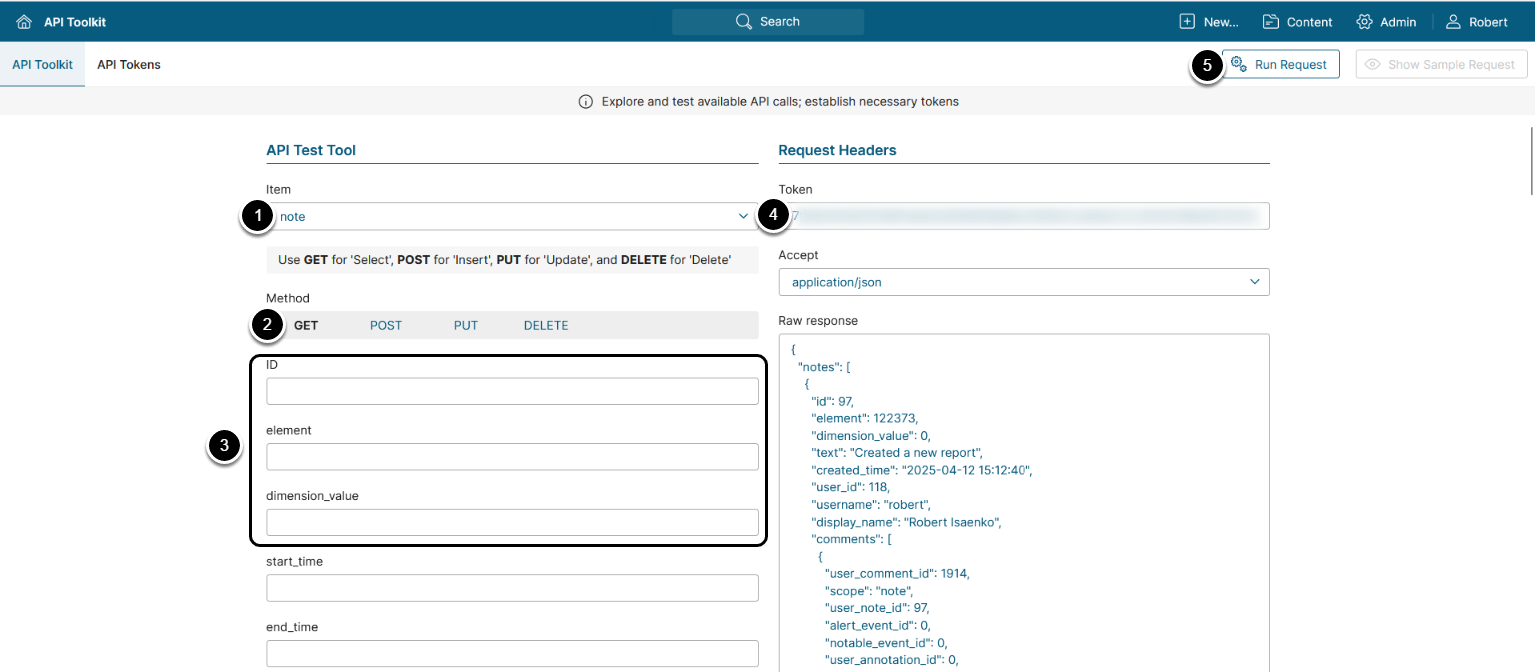This screenshot has height=672, width=1535.
Task: Click the Show Sample Request eye icon
Action: tap(1373, 64)
